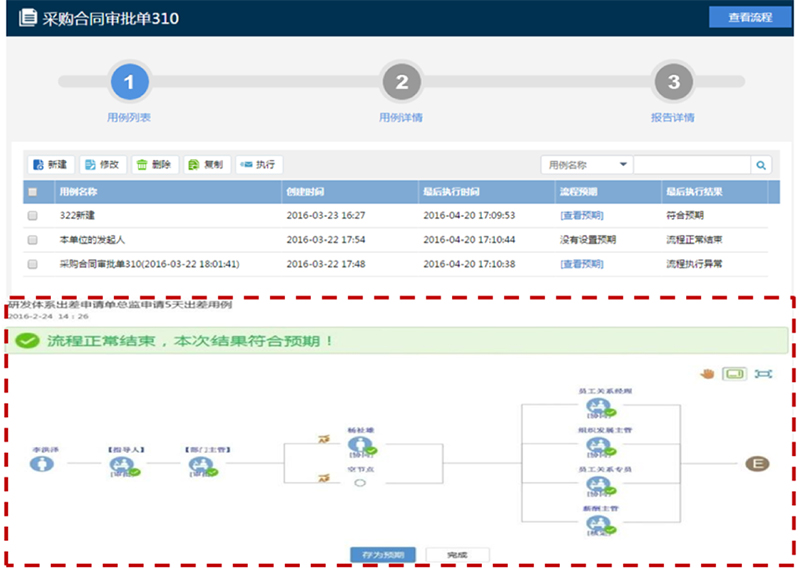Check the box for 322新建 row
800x572 pixels.
tap(33, 215)
